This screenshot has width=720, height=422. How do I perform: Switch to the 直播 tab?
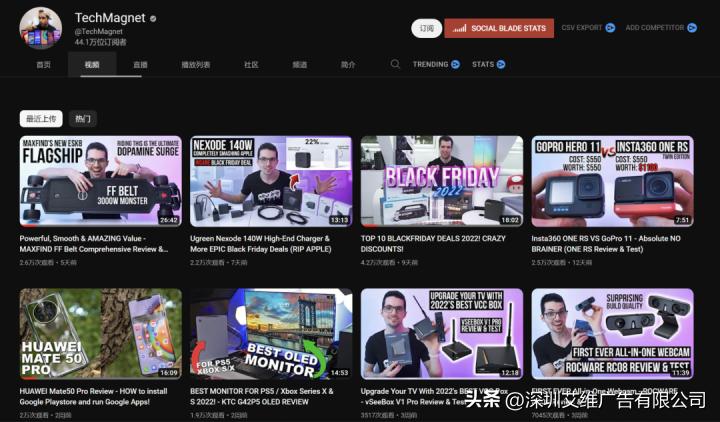pyautogui.click(x=141, y=65)
